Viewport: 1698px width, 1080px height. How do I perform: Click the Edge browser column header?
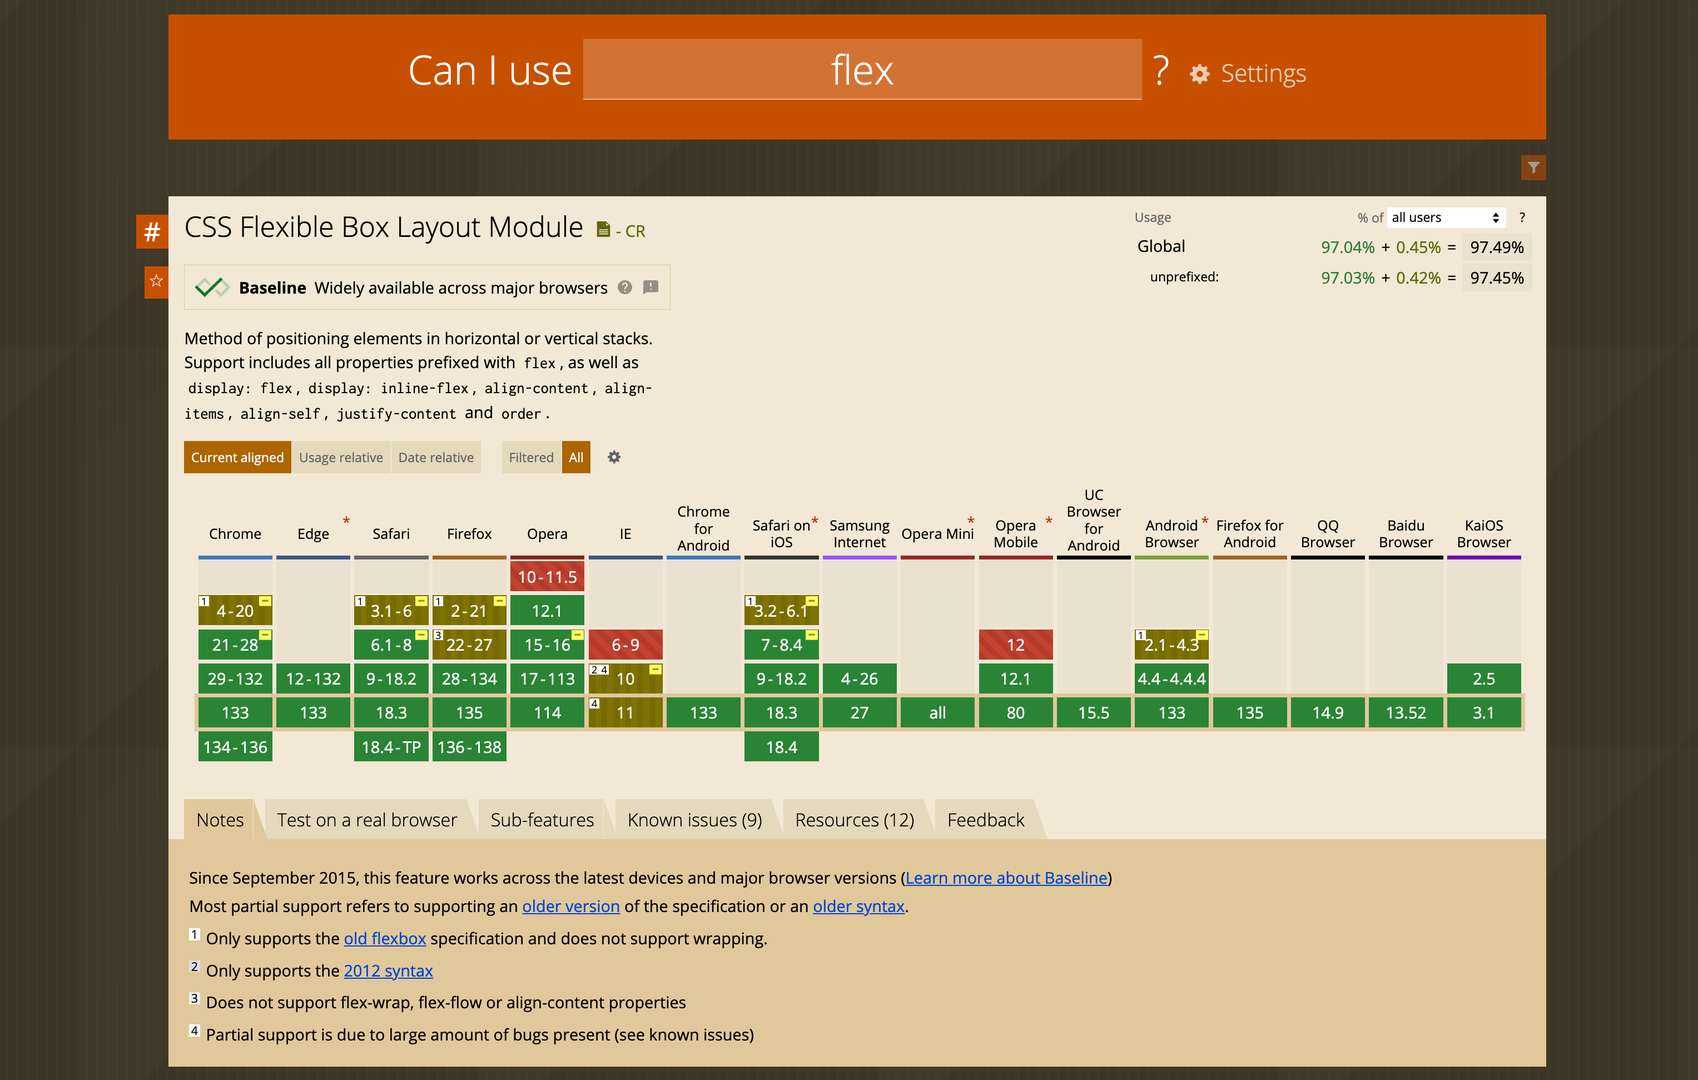[x=313, y=534]
